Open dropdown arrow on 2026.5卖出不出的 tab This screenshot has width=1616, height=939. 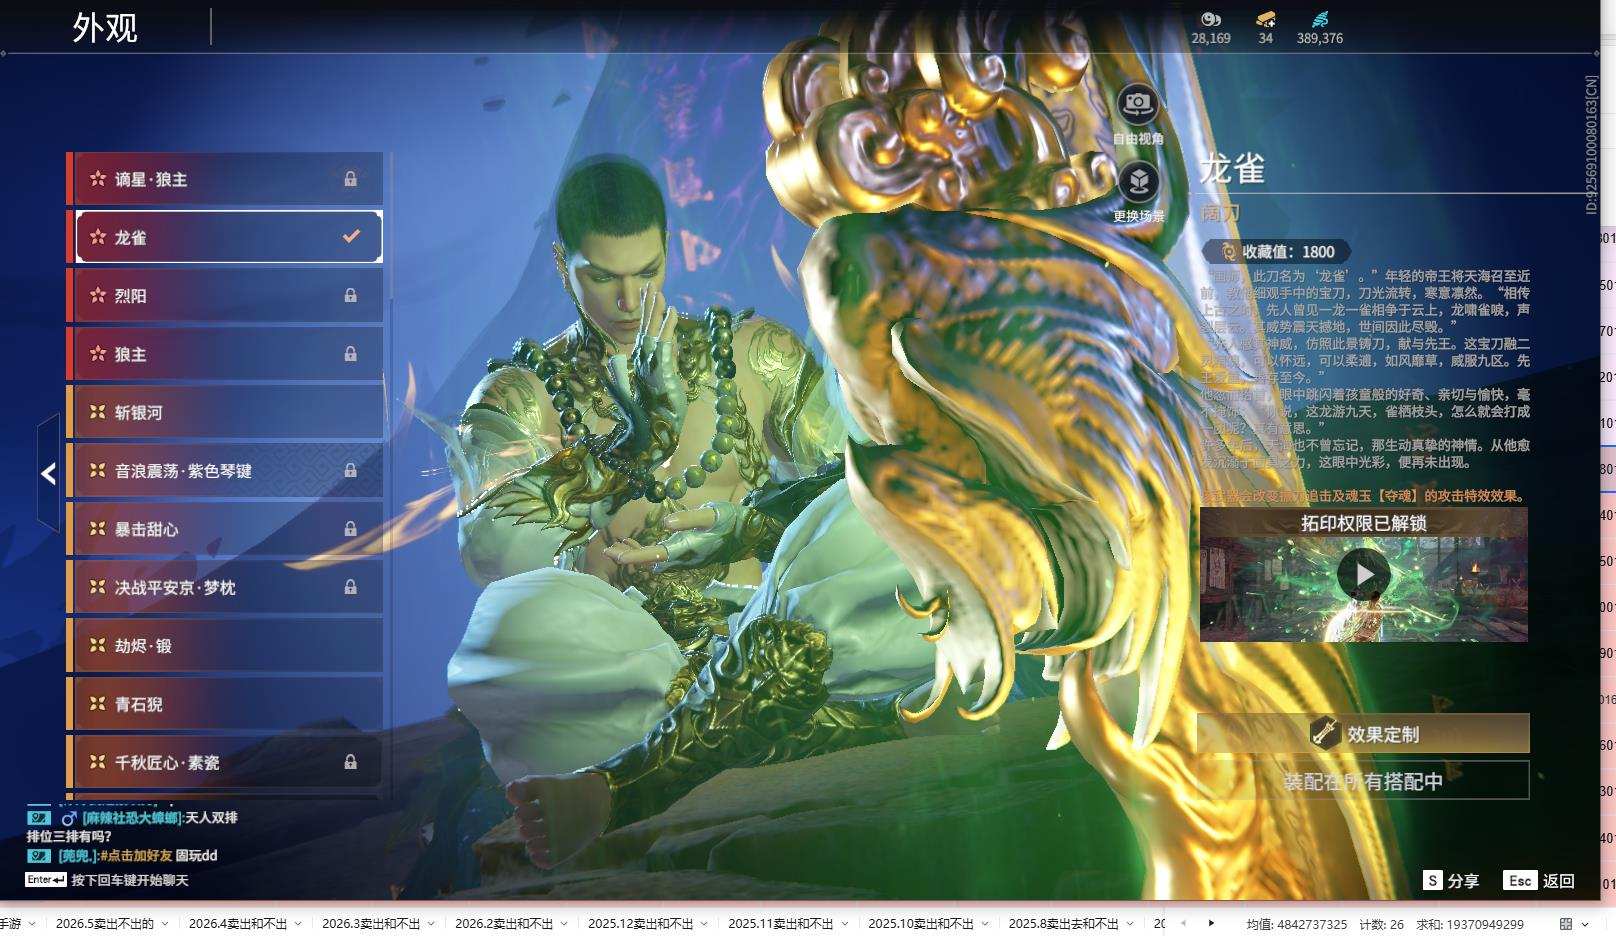[165, 924]
